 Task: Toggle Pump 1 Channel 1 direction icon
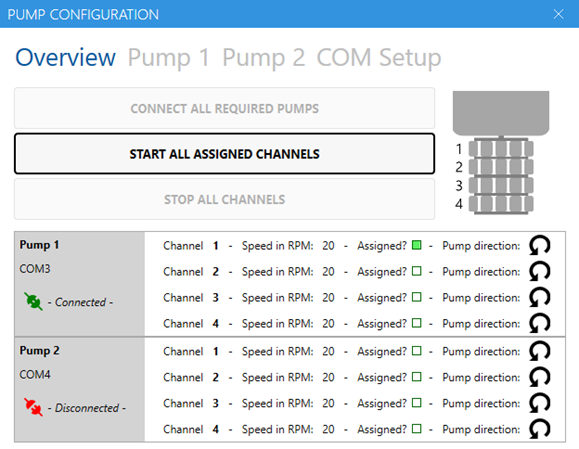click(x=539, y=246)
